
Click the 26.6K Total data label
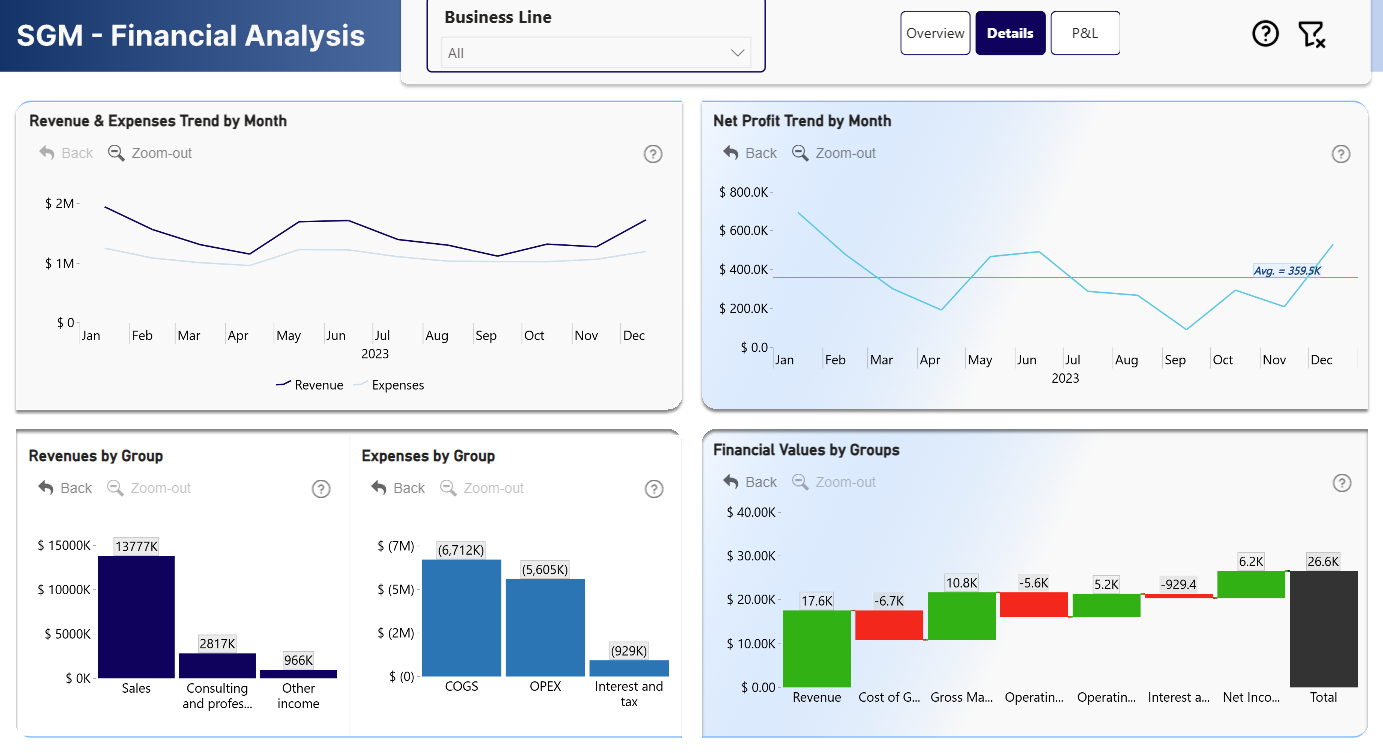tap(1324, 562)
